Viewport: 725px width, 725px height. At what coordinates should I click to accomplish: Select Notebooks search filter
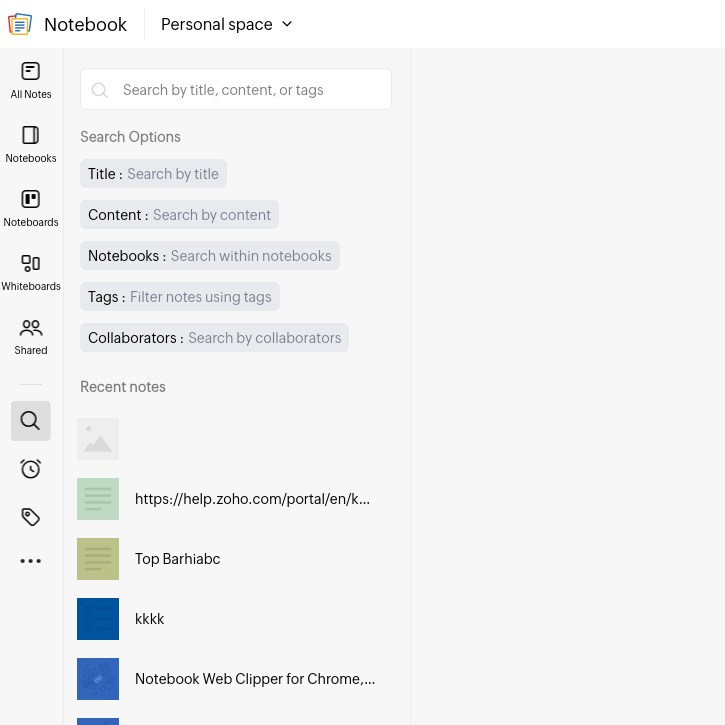[209, 256]
